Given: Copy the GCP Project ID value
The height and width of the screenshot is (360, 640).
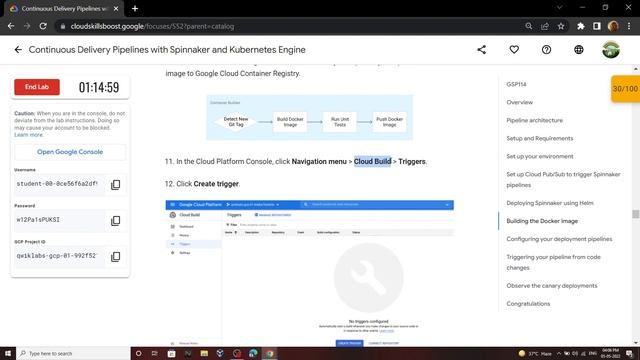Looking at the screenshot, I should pyautogui.click(x=116, y=257).
